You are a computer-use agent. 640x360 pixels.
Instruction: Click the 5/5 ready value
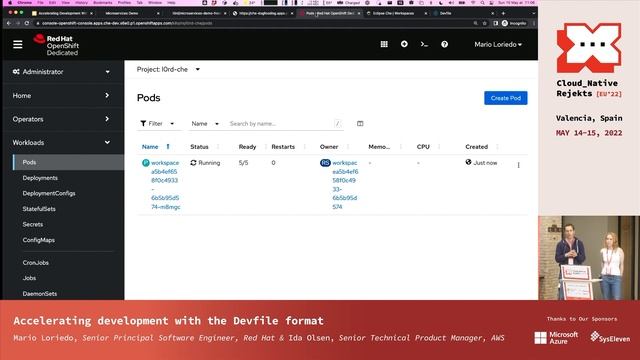point(243,163)
